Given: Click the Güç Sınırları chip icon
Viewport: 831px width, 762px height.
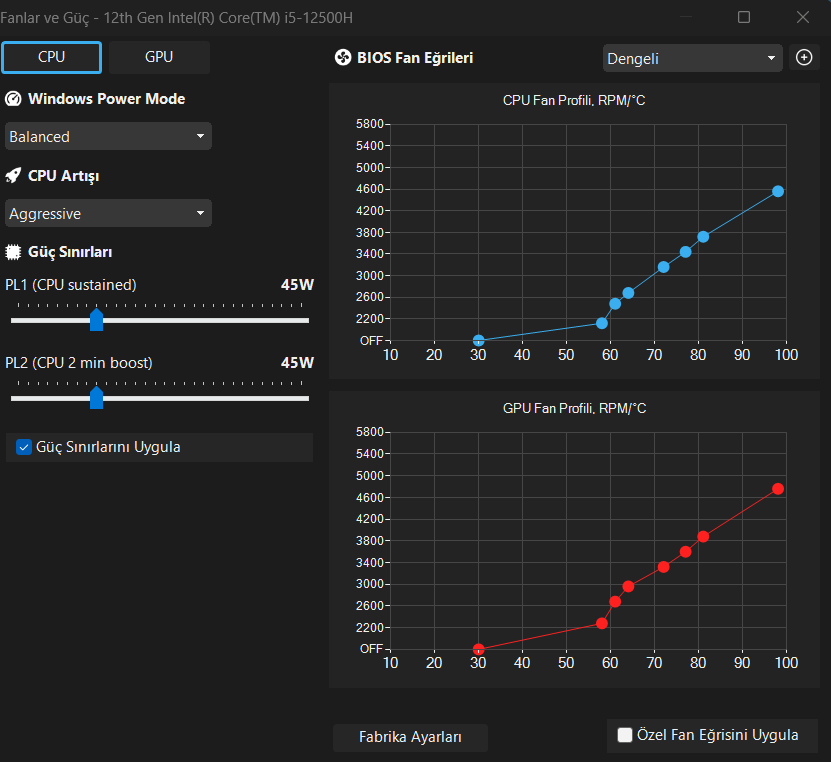Looking at the screenshot, I should (13, 252).
